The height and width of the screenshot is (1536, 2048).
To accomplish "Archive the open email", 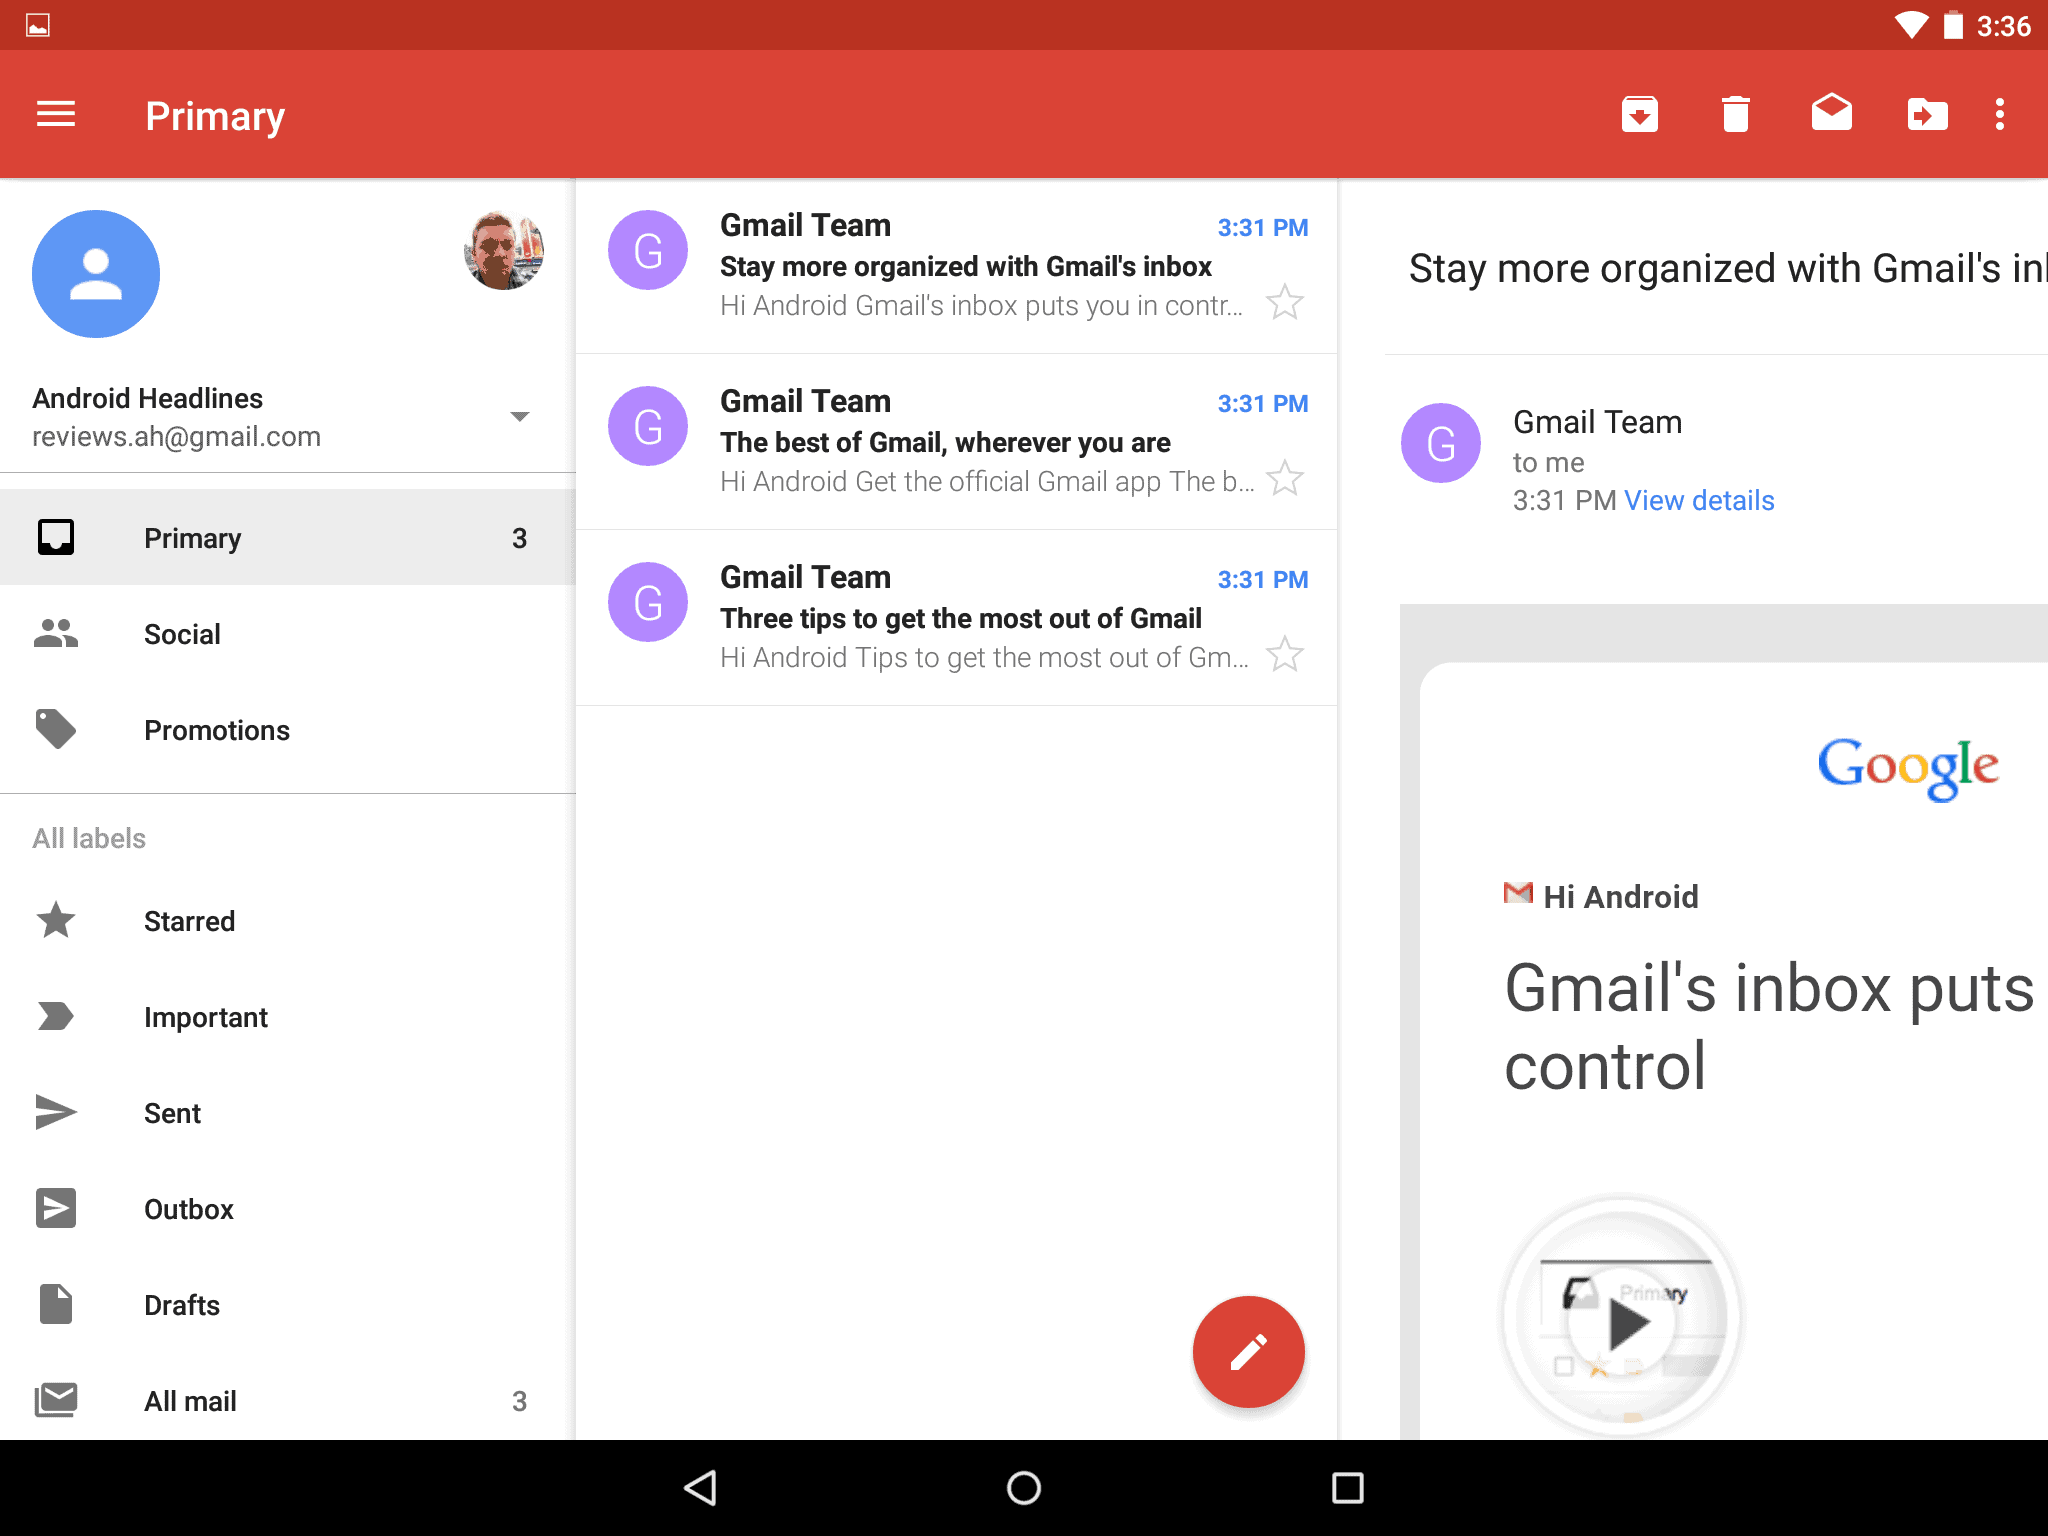I will click(x=1639, y=115).
